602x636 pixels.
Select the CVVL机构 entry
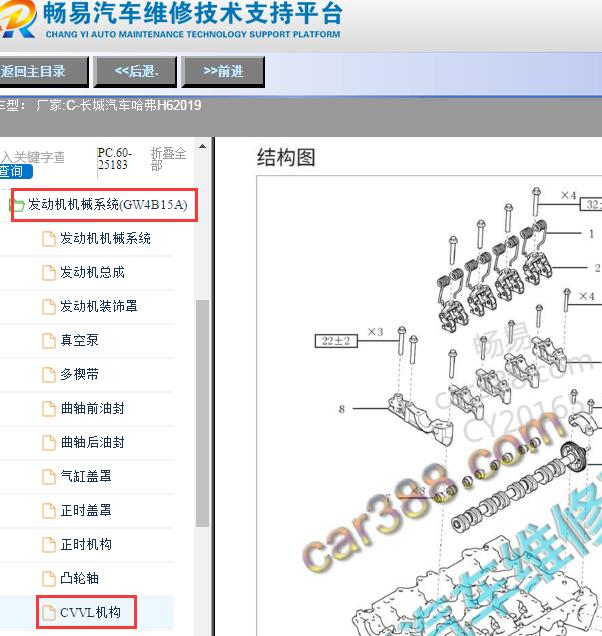click(90, 612)
